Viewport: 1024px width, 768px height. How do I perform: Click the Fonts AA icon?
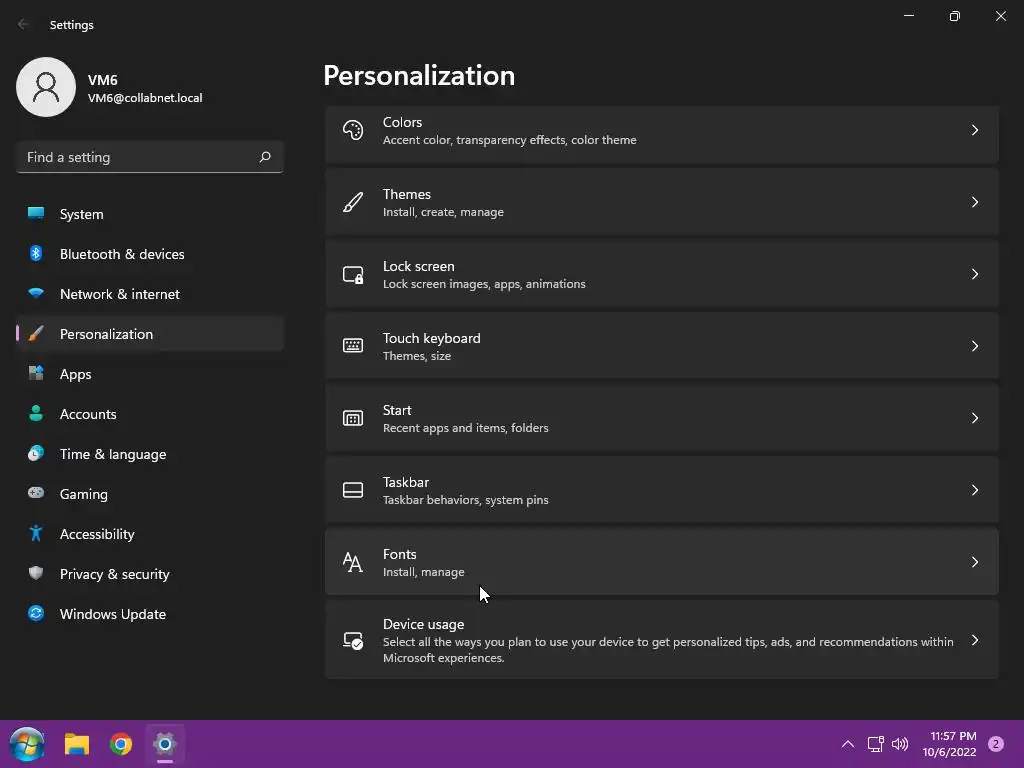353,562
